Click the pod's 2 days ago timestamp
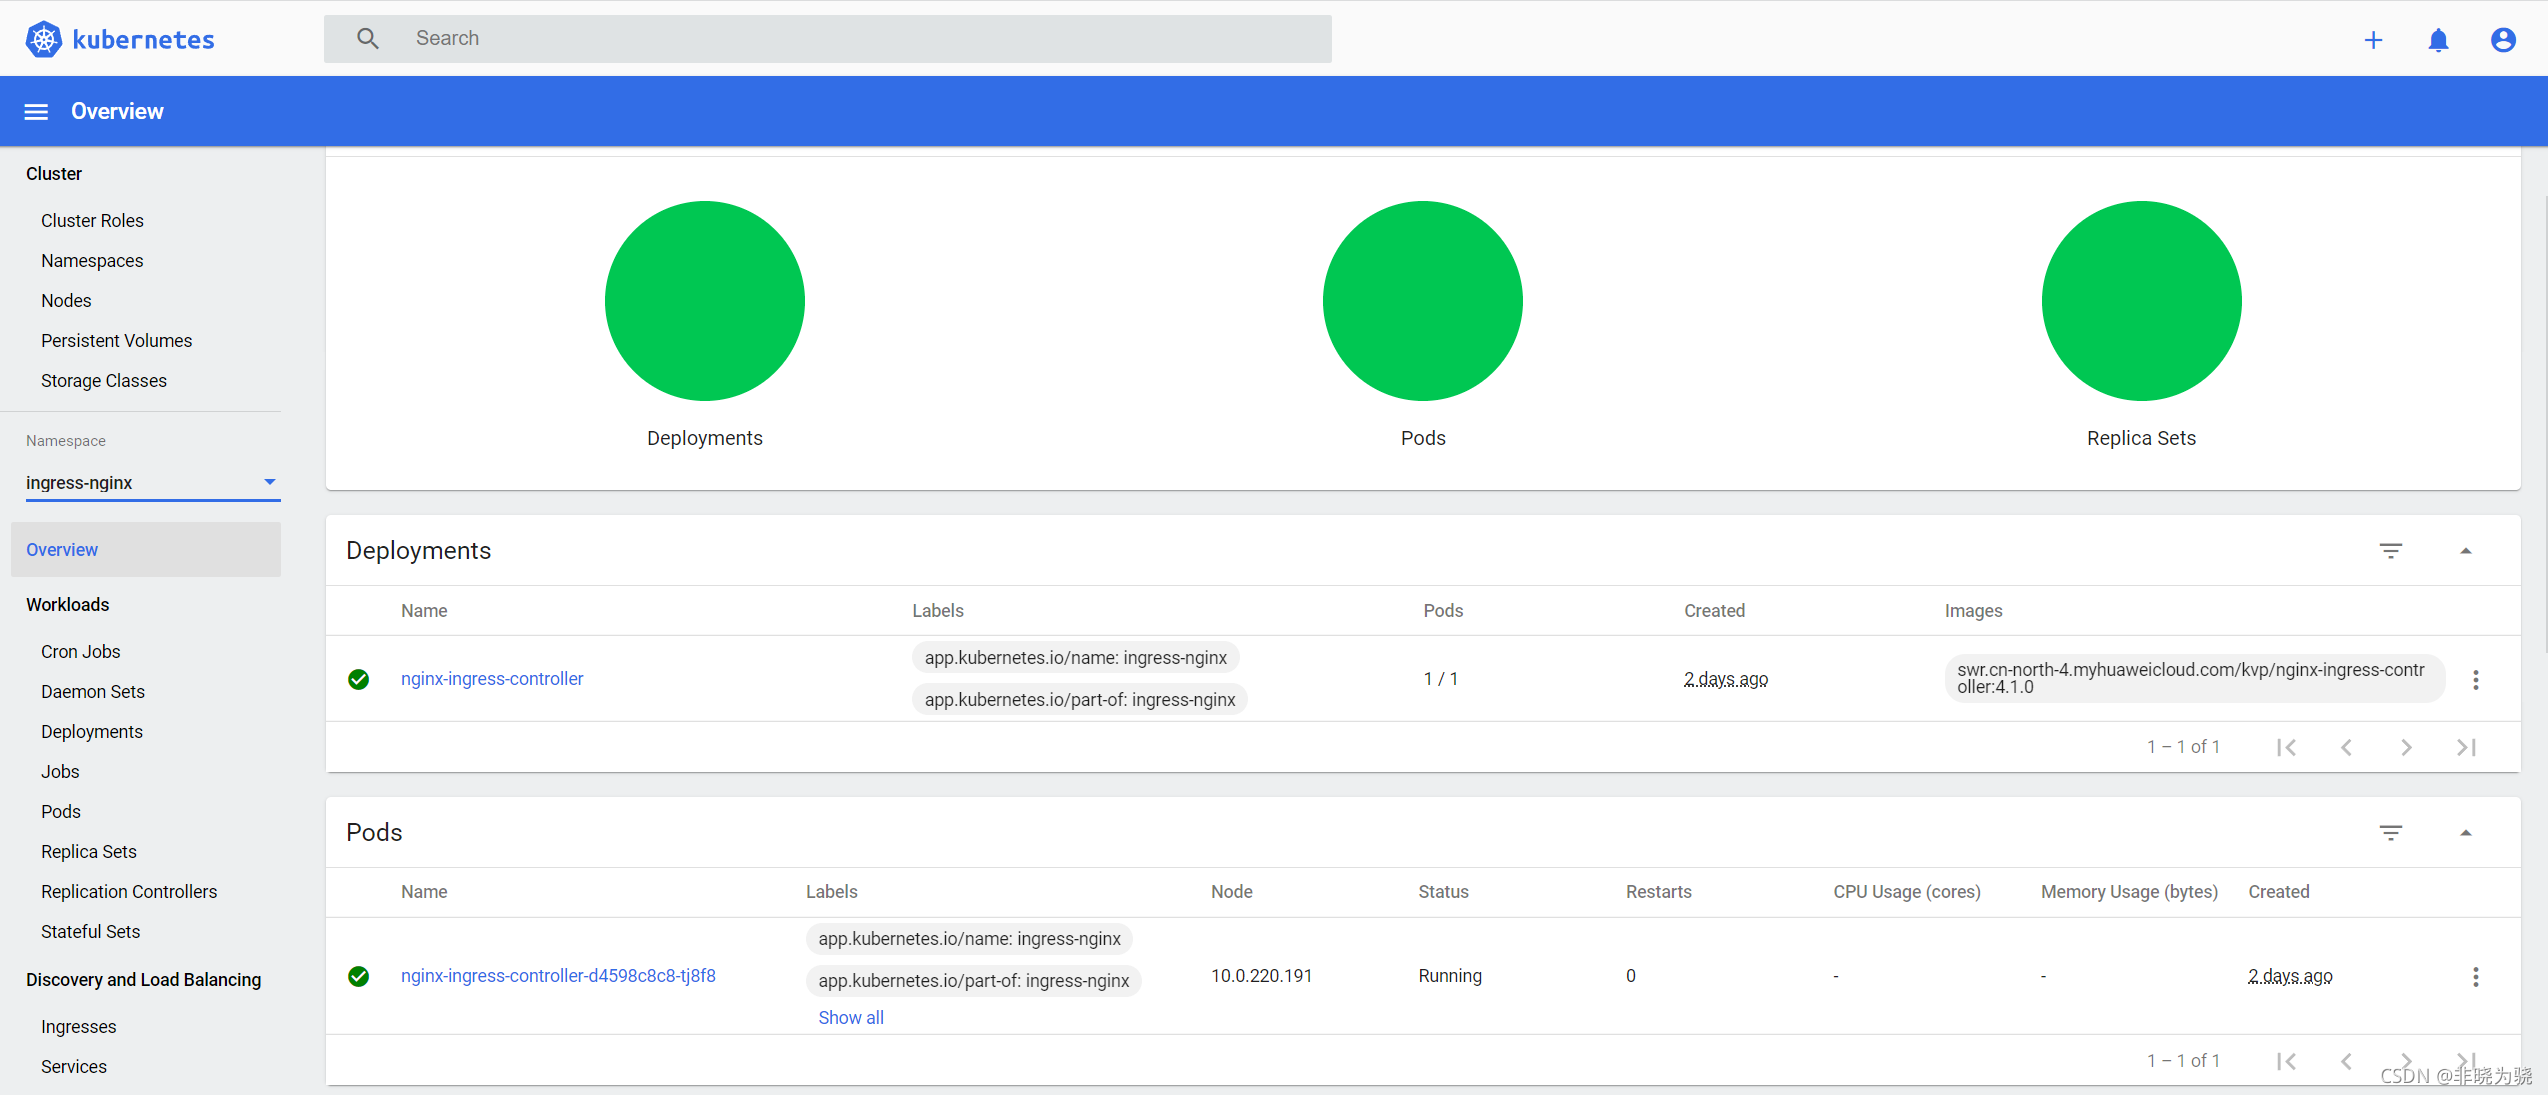Image resolution: width=2548 pixels, height=1095 pixels. click(x=2290, y=975)
